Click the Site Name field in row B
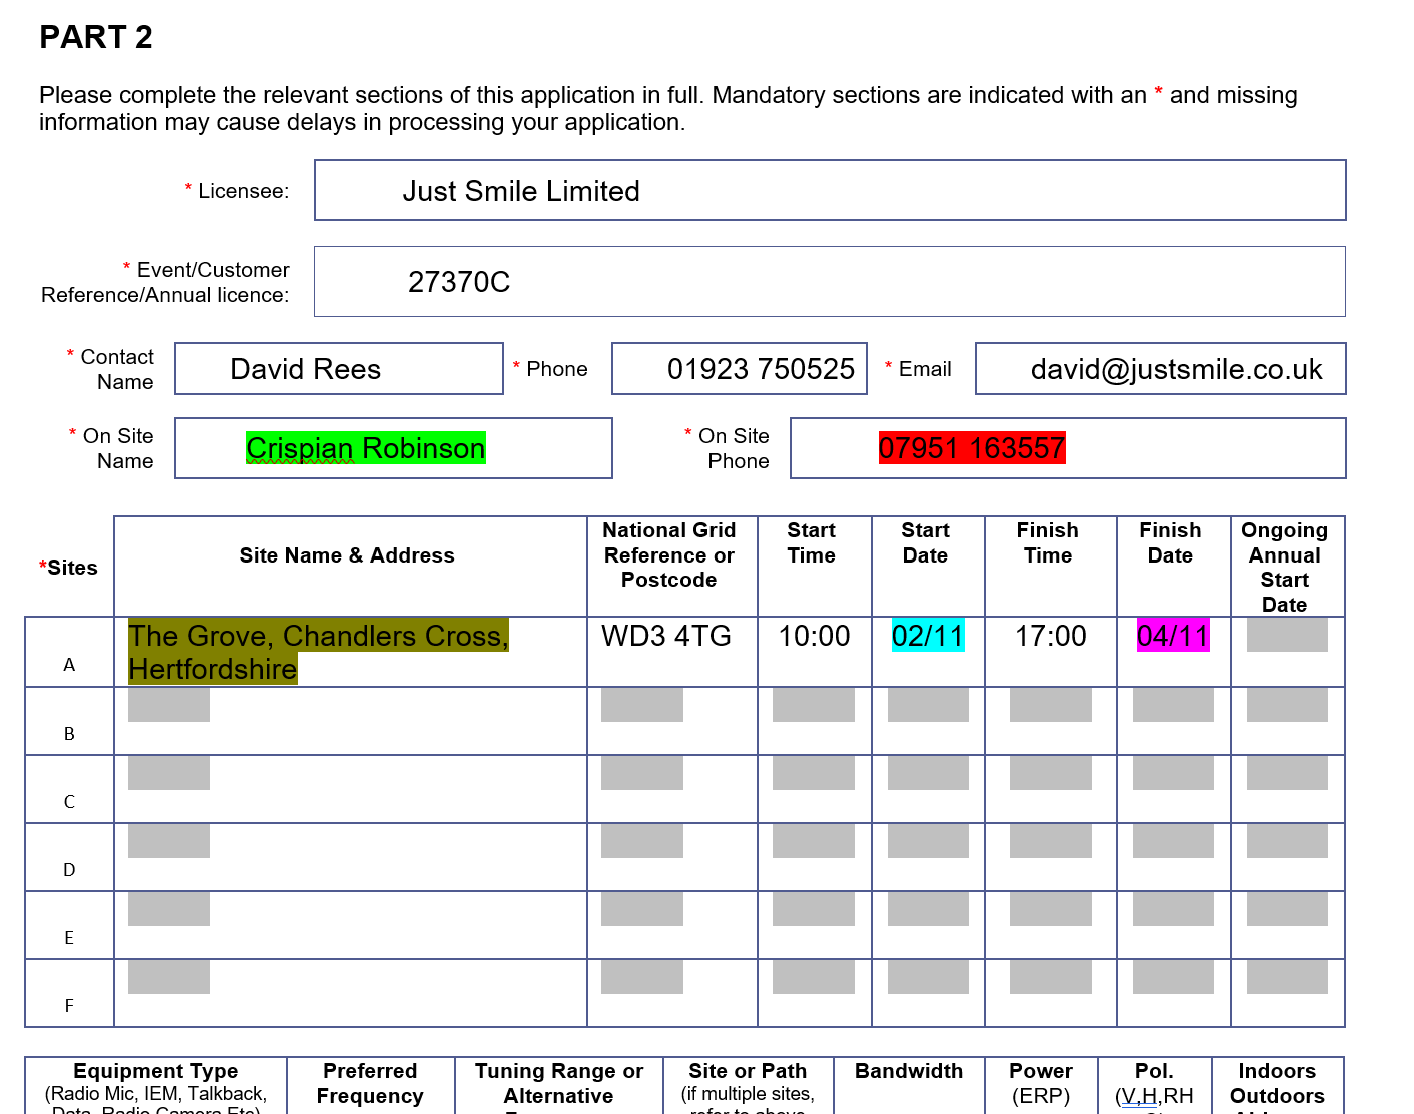Image resolution: width=1414 pixels, height=1114 pixels. 169,705
